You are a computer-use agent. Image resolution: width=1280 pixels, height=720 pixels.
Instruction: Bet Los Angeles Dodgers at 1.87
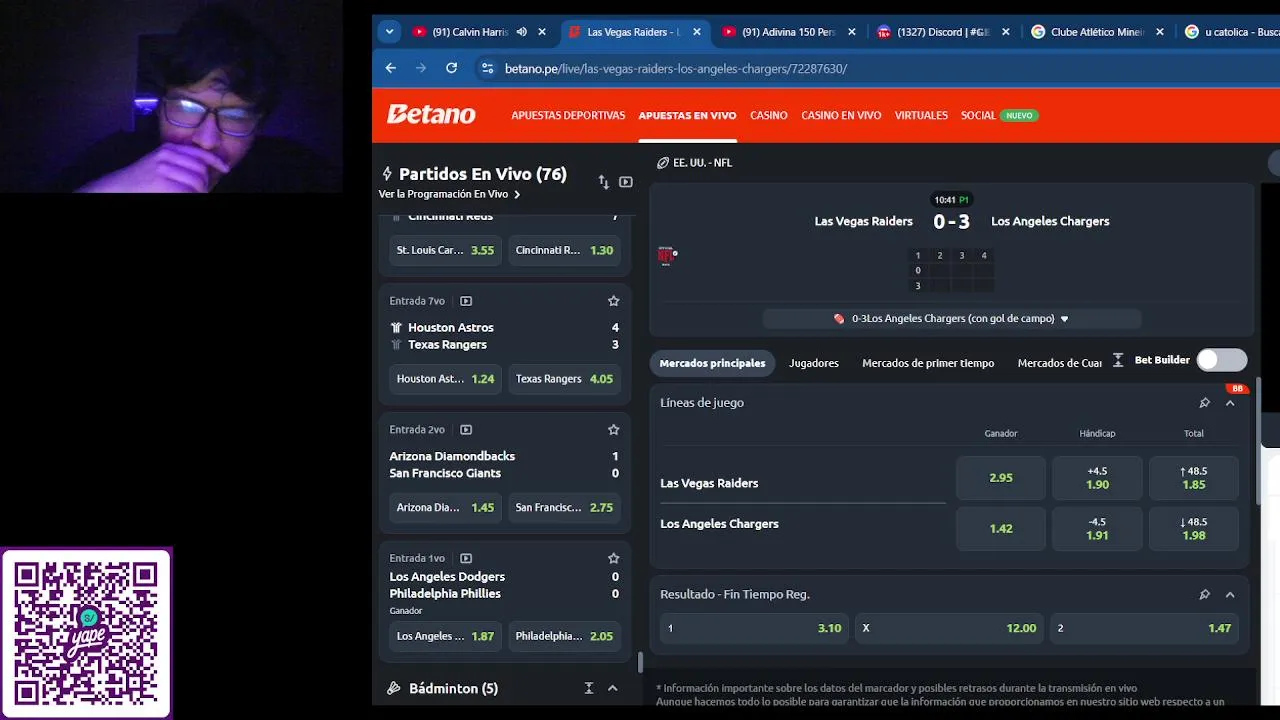click(x=445, y=636)
